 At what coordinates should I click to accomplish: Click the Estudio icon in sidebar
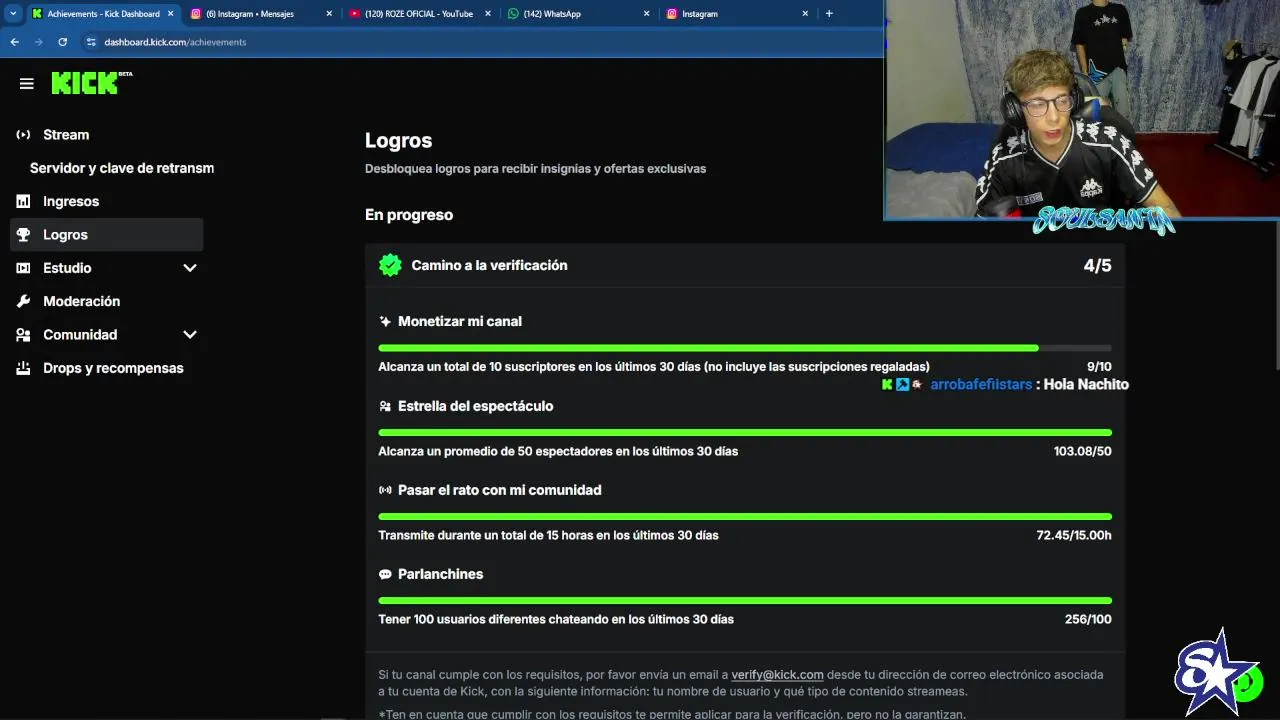23,268
